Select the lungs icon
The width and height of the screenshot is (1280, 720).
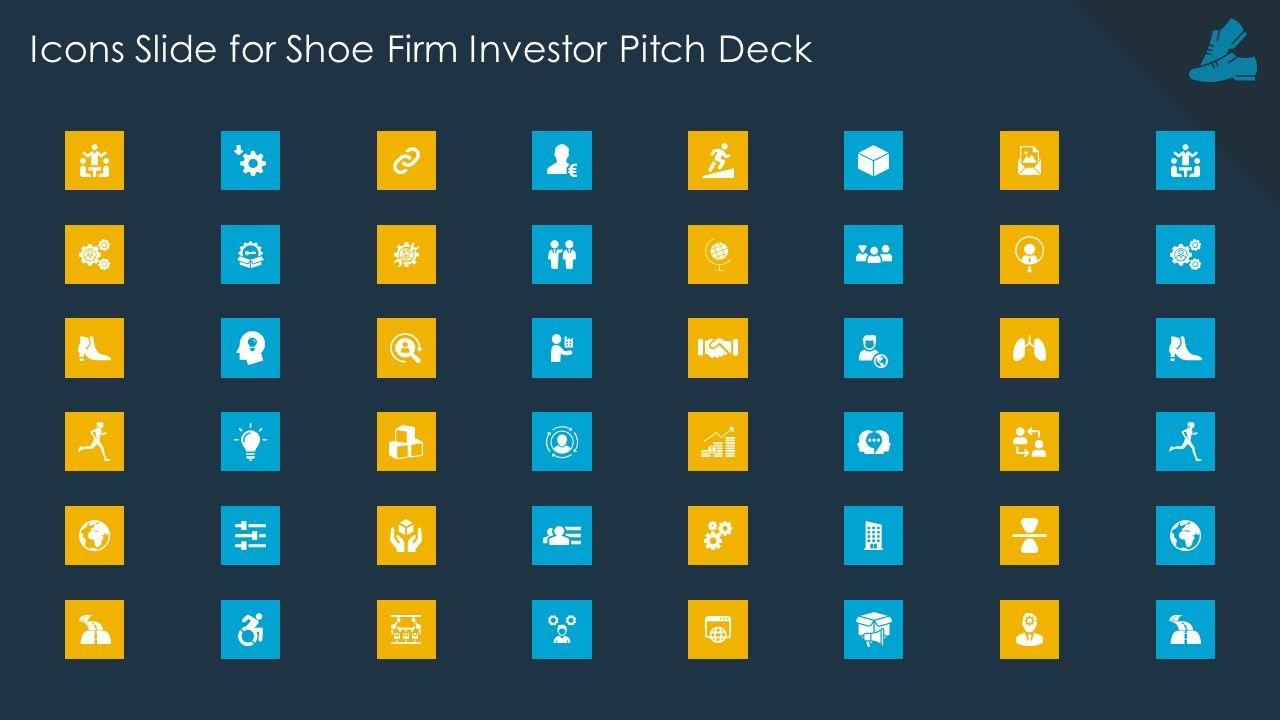(1029, 348)
